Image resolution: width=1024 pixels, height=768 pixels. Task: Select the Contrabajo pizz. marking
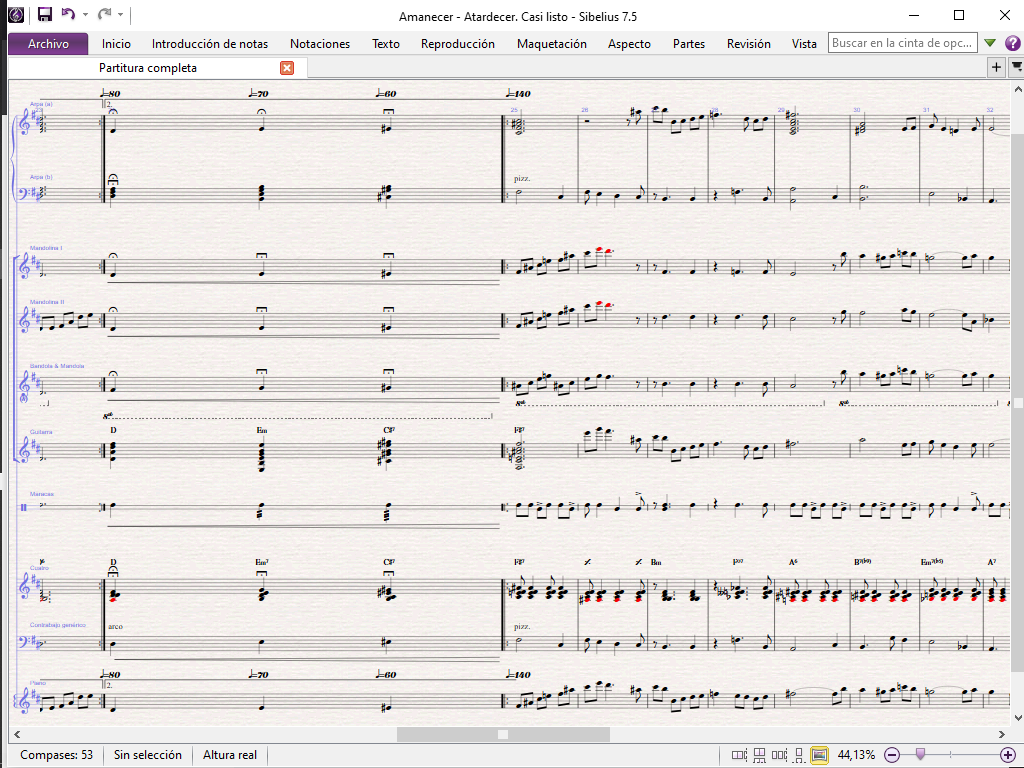click(522, 626)
